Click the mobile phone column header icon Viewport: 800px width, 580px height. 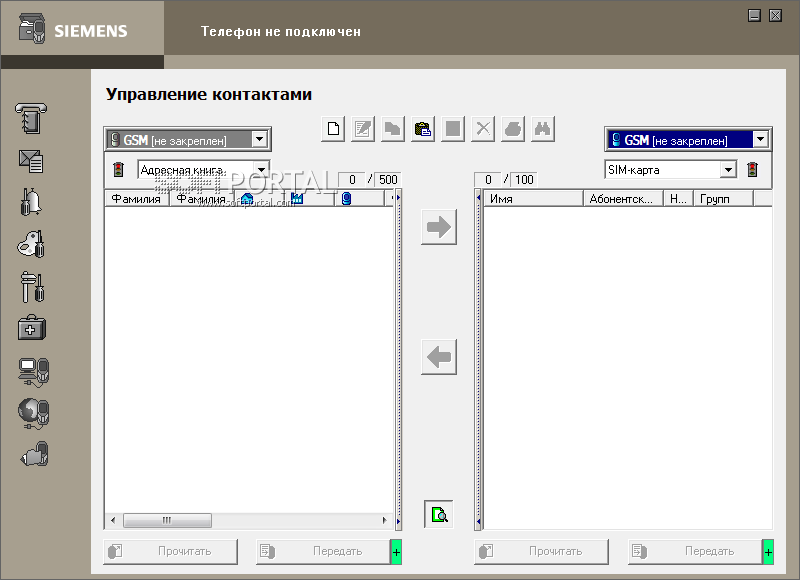346,198
